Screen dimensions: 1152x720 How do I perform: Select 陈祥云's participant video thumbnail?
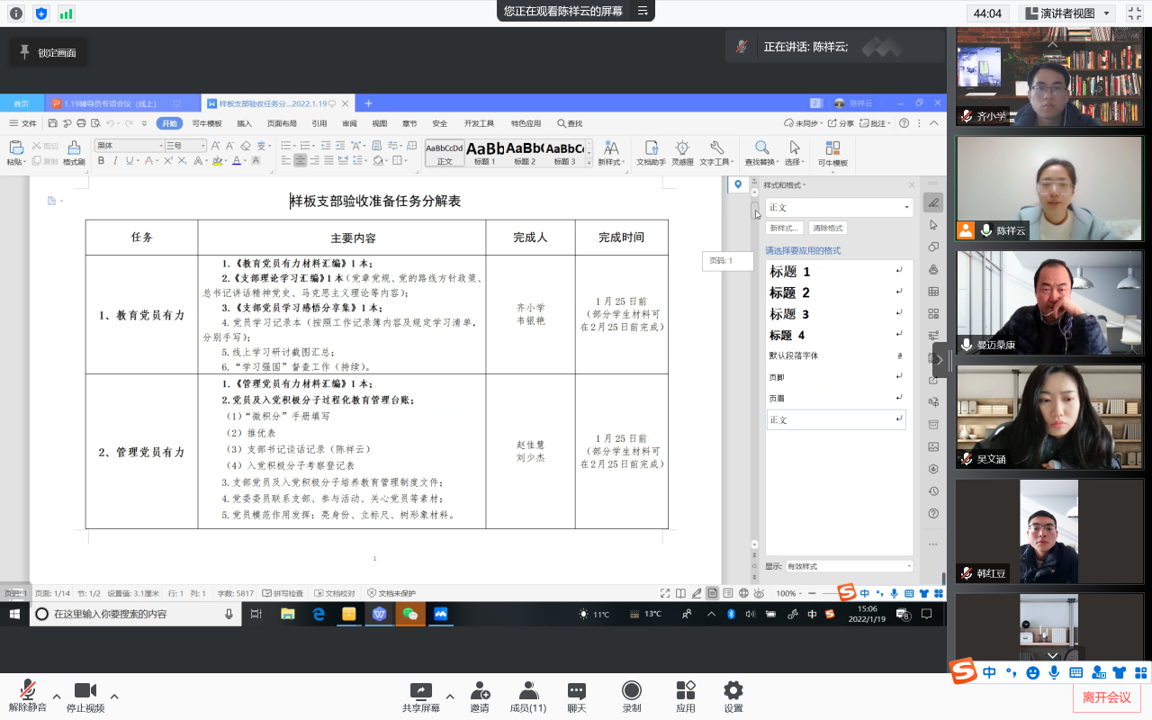click(x=1049, y=188)
